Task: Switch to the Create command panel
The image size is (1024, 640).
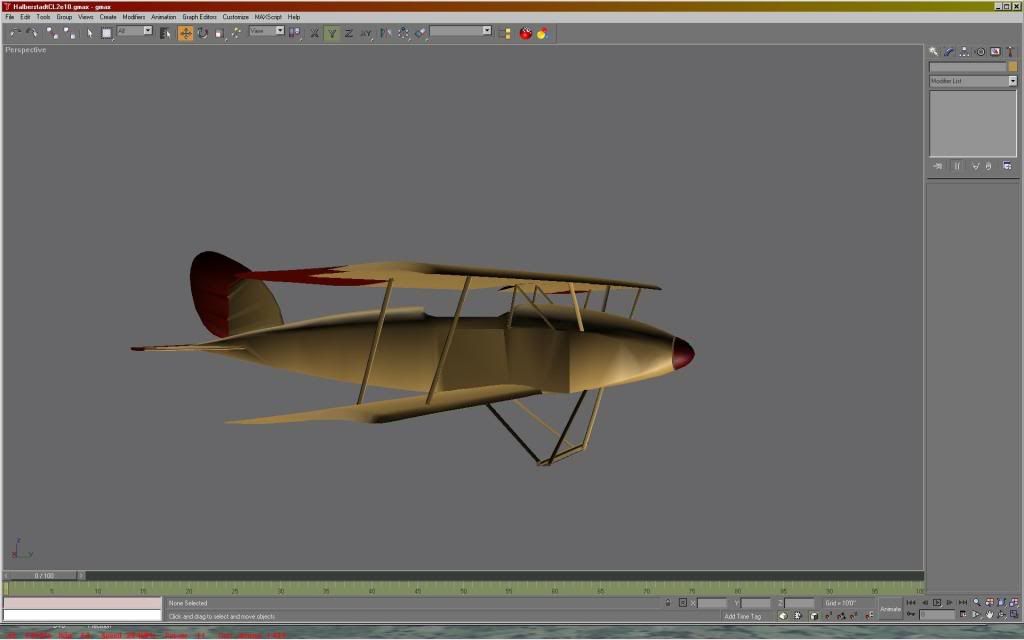Action: (934, 52)
